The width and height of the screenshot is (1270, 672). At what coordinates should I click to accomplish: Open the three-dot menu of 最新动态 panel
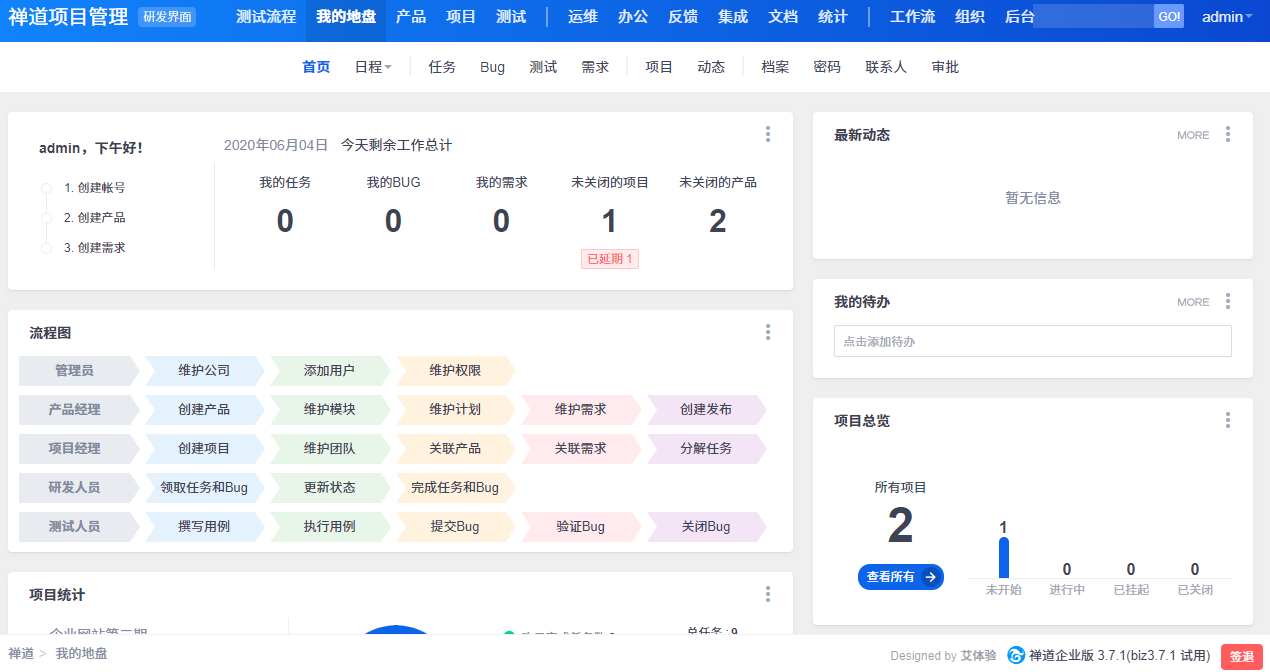click(x=1228, y=135)
